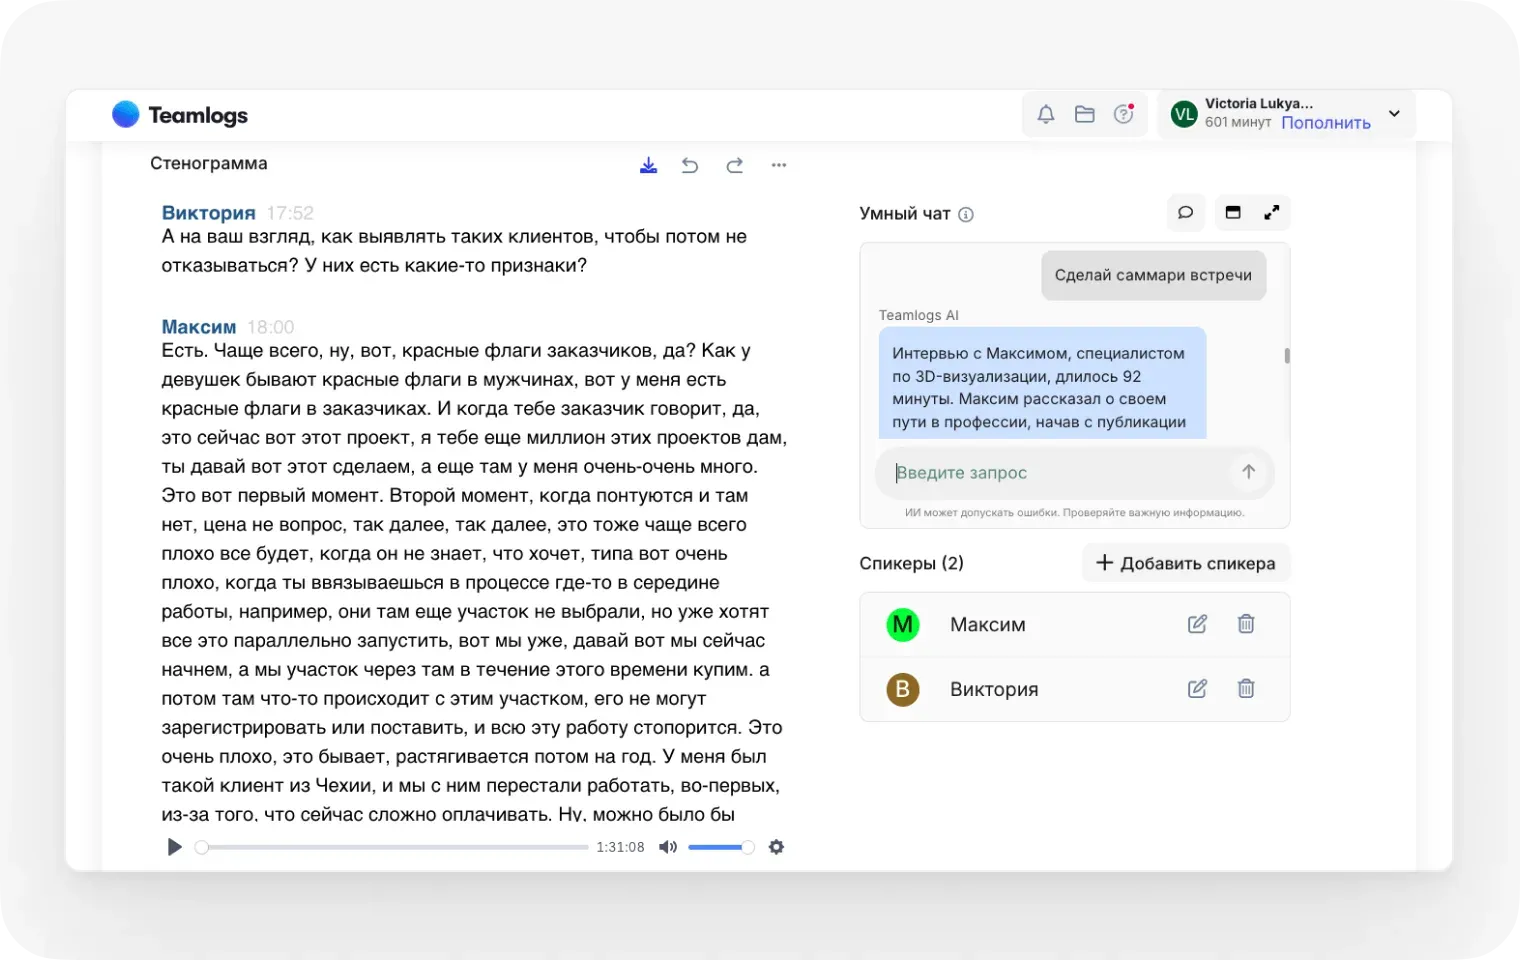The width and height of the screenshot is (1520, 960).
Task: Edit speaker Максим's name
Action: pyautogui.click(x=1197, y=624)
